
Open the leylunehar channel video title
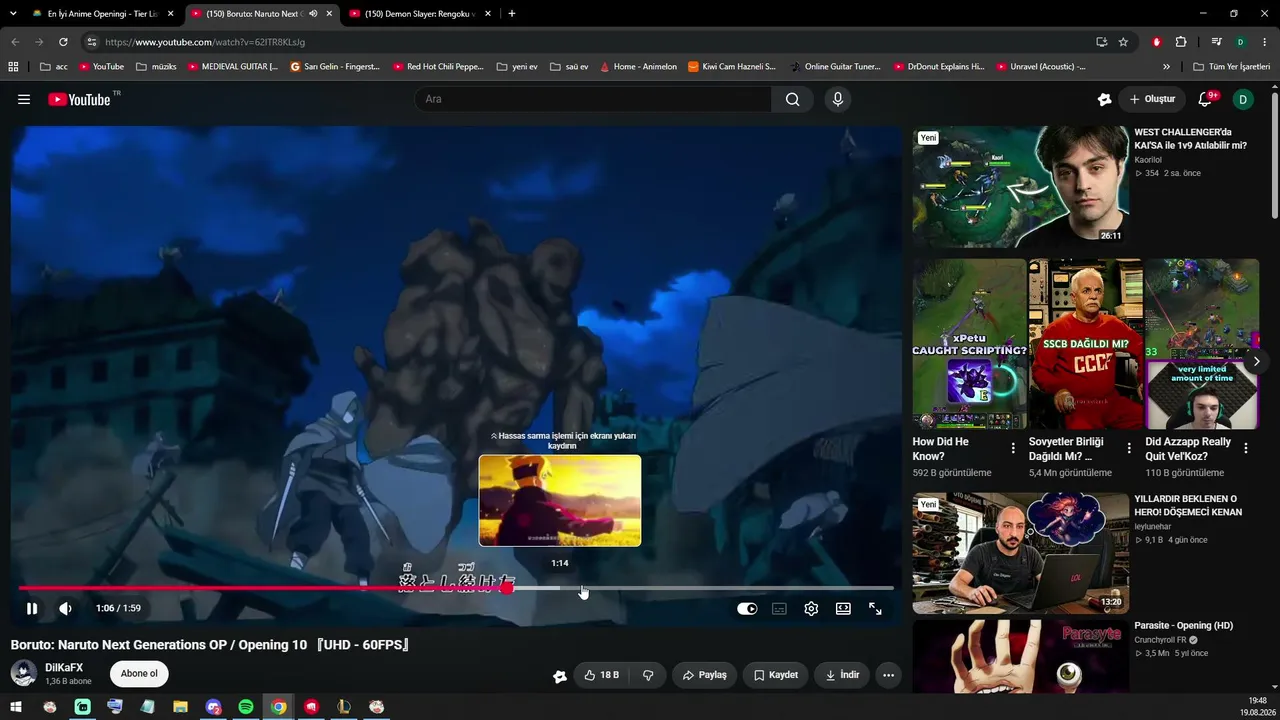1188,505
